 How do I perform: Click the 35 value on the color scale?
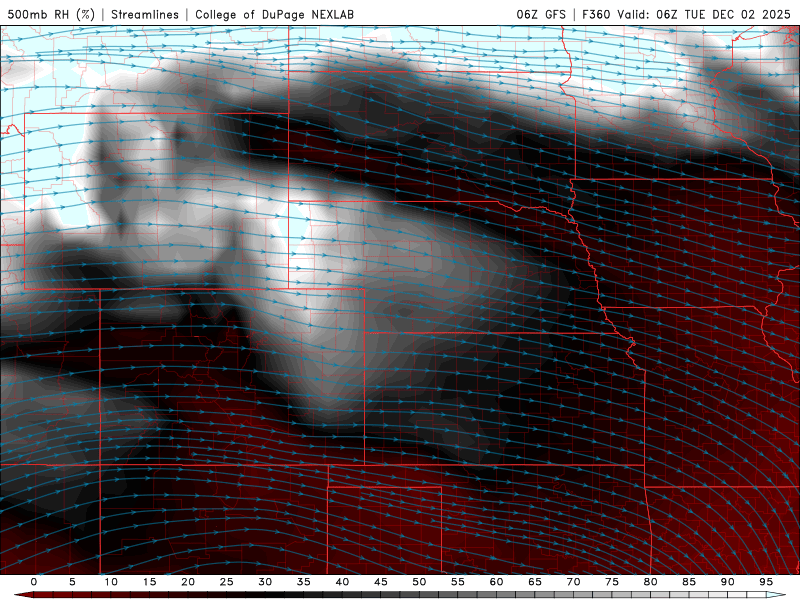coord(304,582)
